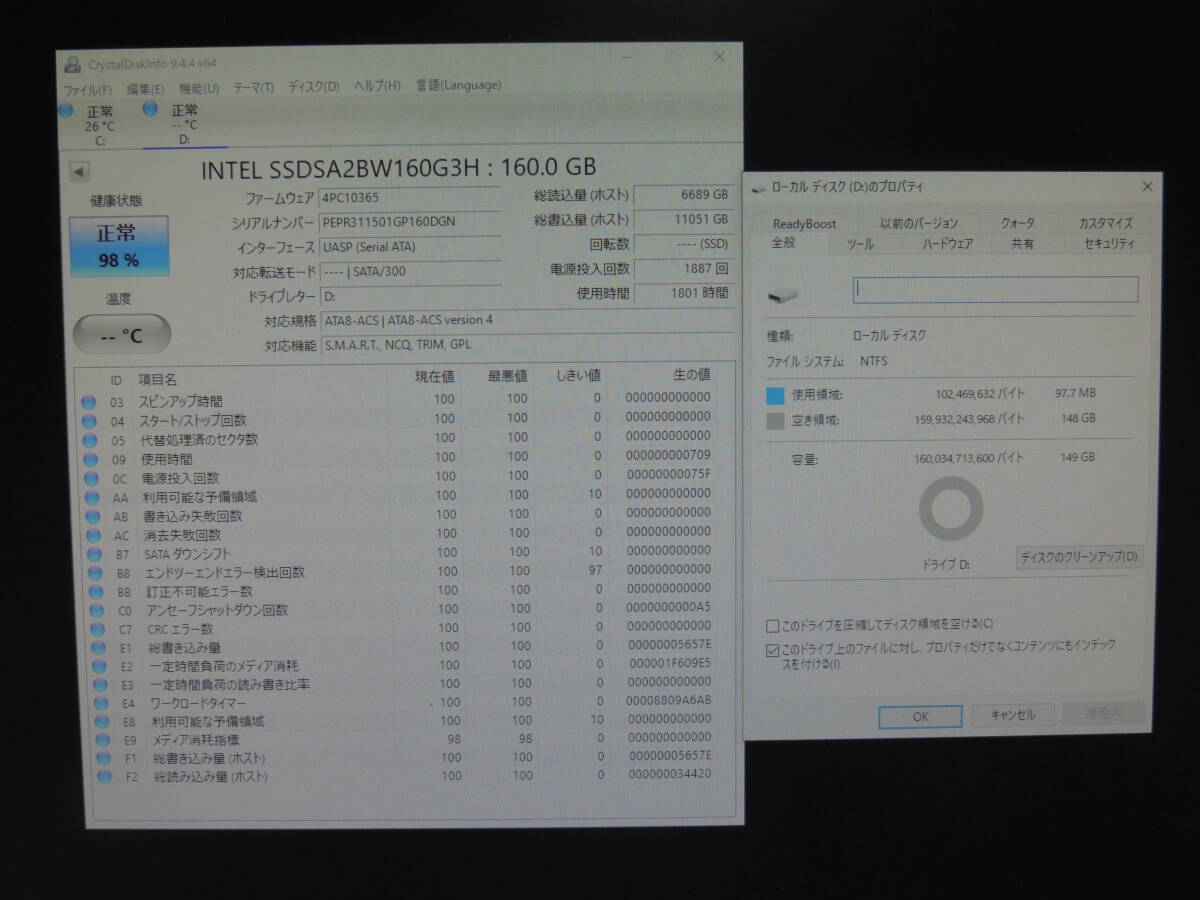Image resolution: width=1200 pixels, height=900 pixels.
Task: Select the status orb for E4 ワークロードタイマー
Action: pyautogui.click(x=101, y=703)
